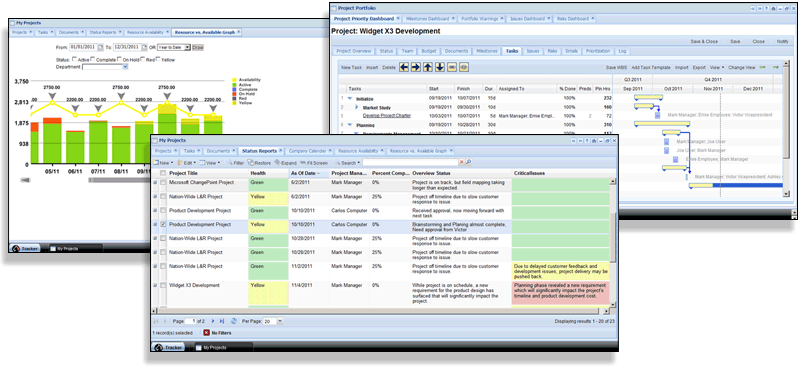Check the Widget X3 Development row checkbox
The height and width of the screenshot is (367, 800).
[x=163, y=285]
